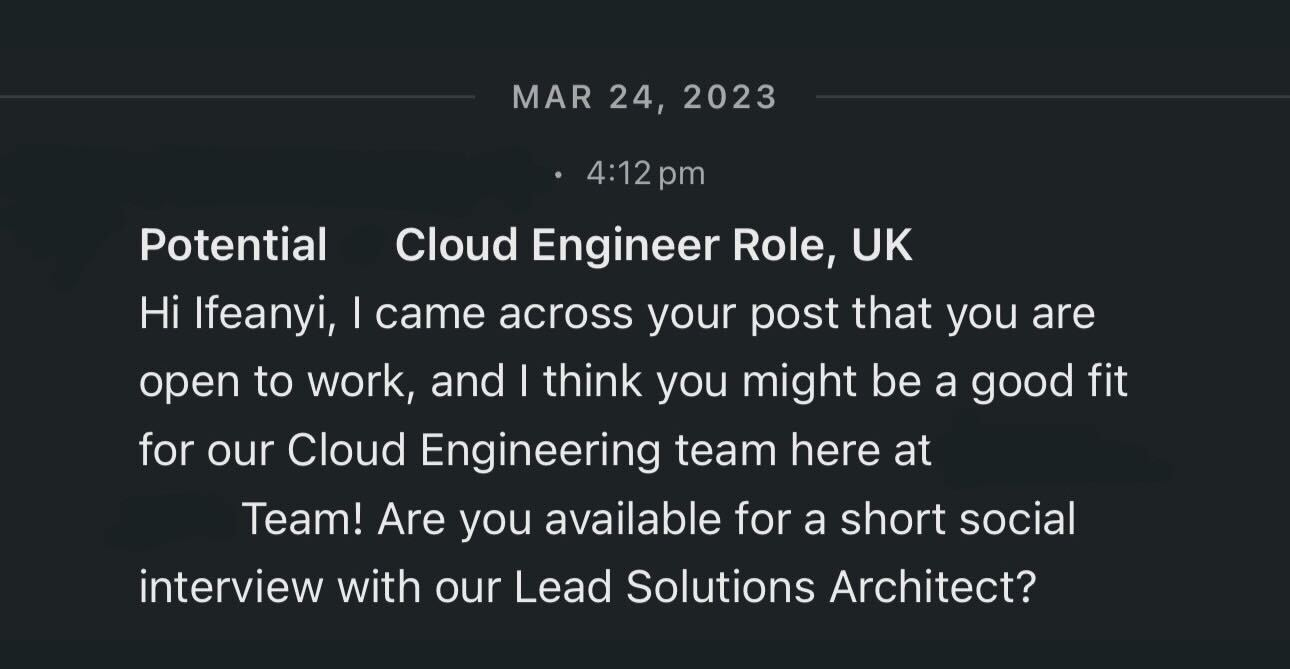Click the MAR 24, 2023 date separator
This screenshot has height=669, width=1290.
(644, 97)
